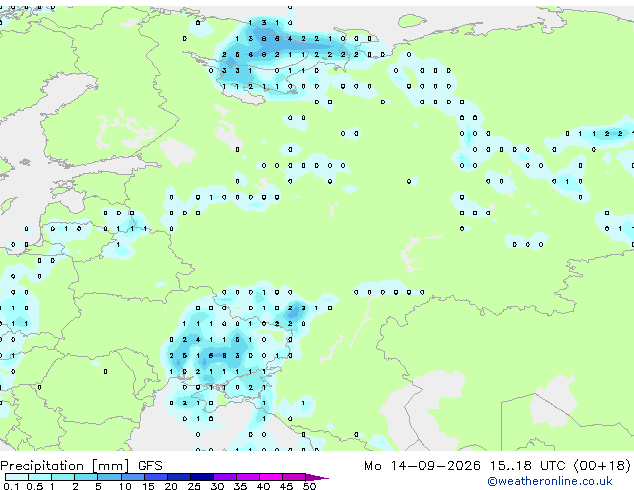634x490 pixels.
Task: Click the GFS model label
Action: (150, 466)
